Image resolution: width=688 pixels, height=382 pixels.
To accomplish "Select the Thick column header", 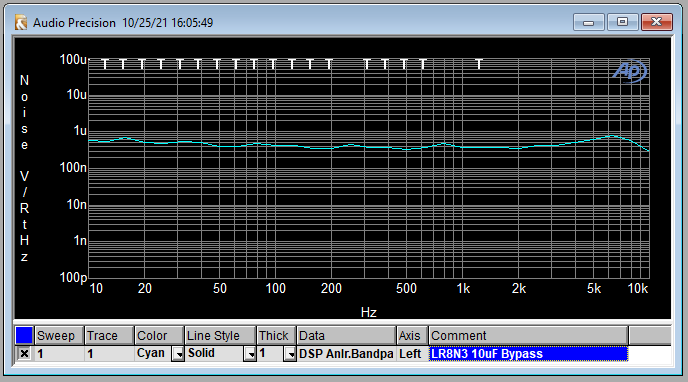I will 276,336.
